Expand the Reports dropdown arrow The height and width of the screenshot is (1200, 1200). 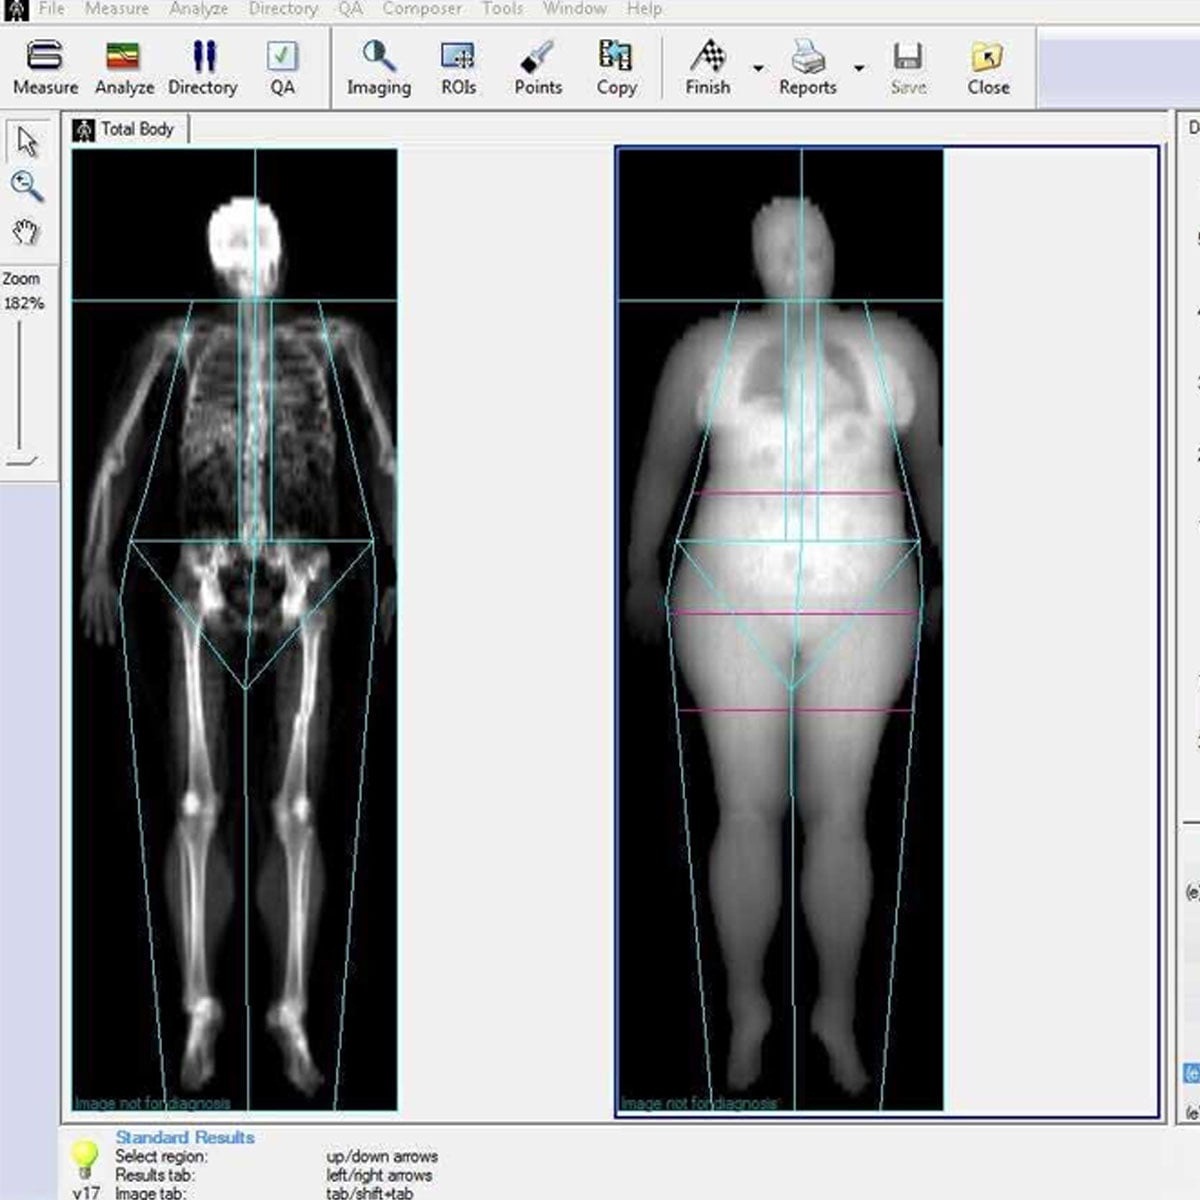point(859,68)
